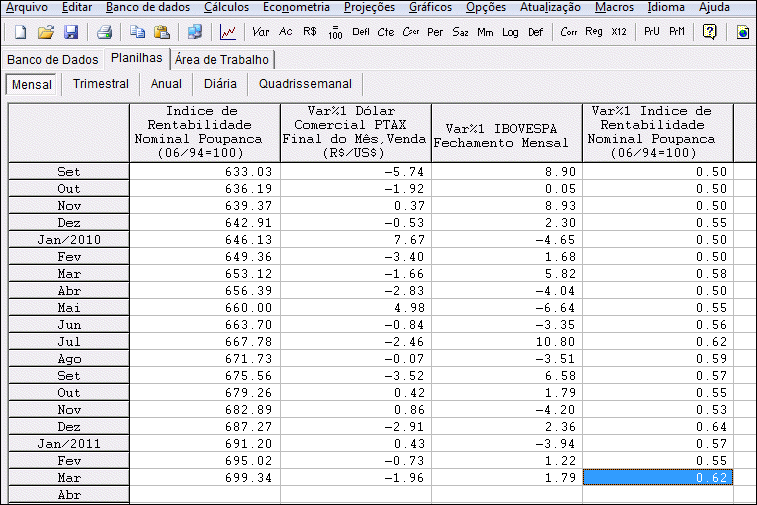Select the Mensal frequency tab
Screen dimensions: 757x505
32,84
